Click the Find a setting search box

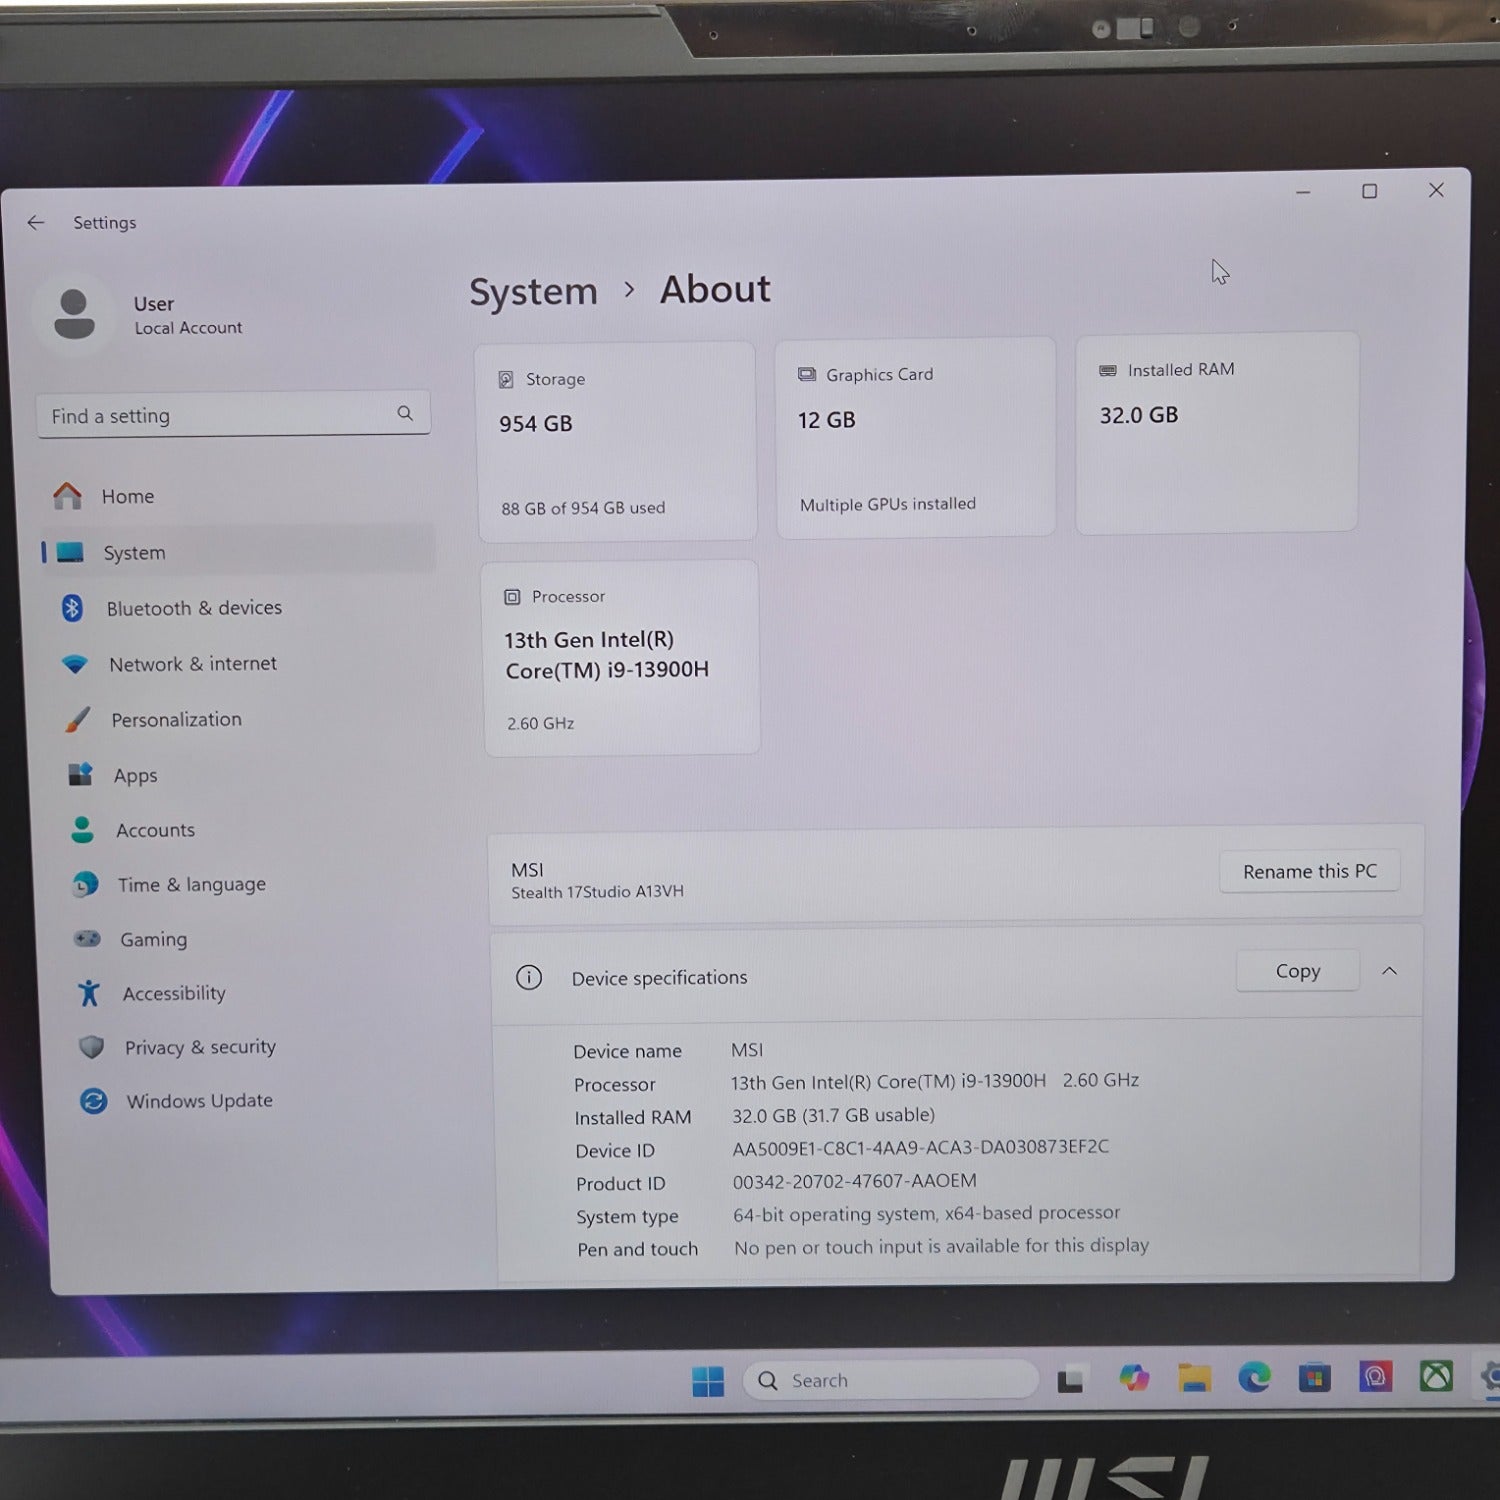click(220, 415)
